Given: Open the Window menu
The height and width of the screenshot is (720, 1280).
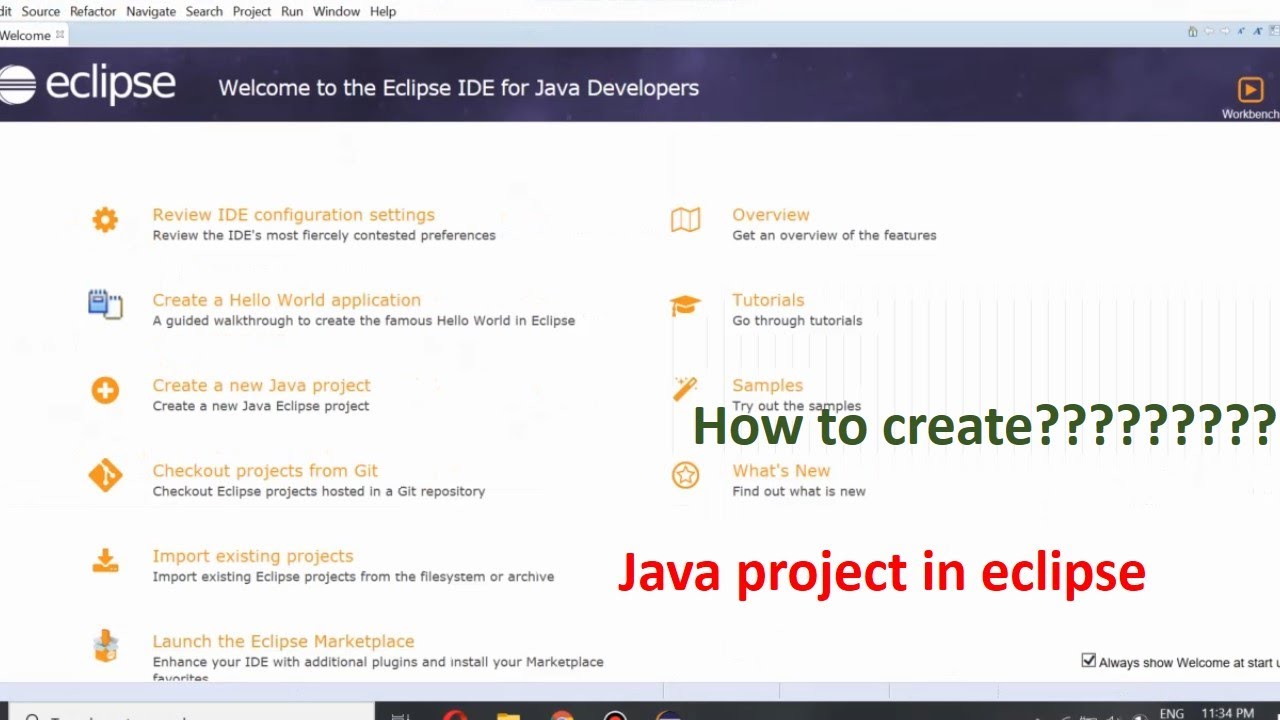Looking at the screenshot, I should (336, 11).
